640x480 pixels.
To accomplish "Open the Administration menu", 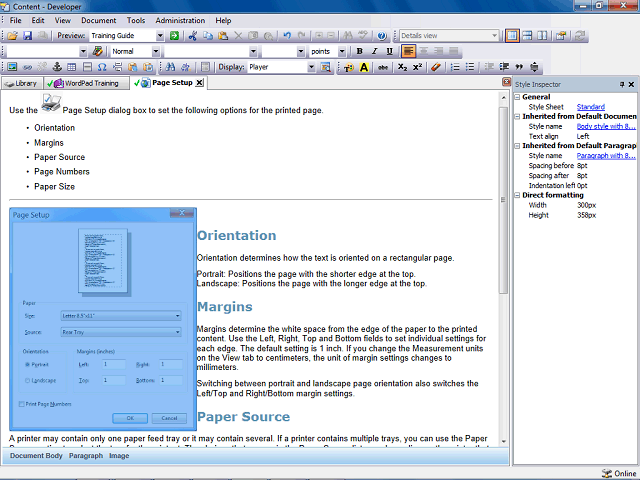I will [180, 20].
